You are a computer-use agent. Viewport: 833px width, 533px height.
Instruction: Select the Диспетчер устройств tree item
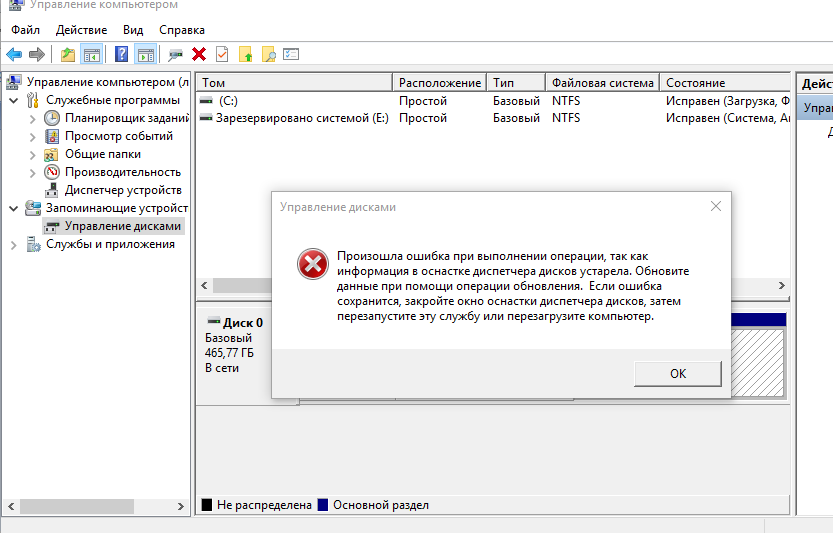[123, 190]
